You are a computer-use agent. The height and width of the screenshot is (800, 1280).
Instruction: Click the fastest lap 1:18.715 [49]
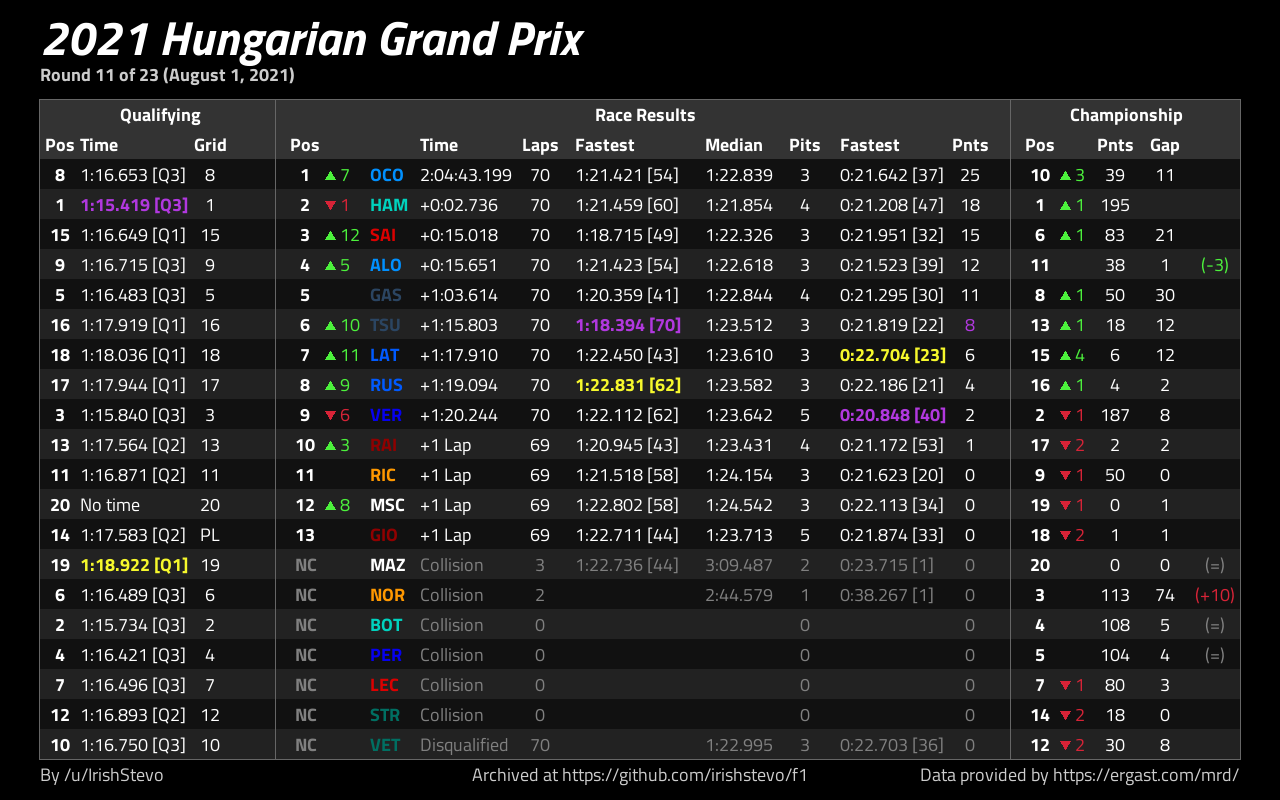point(627,236)
